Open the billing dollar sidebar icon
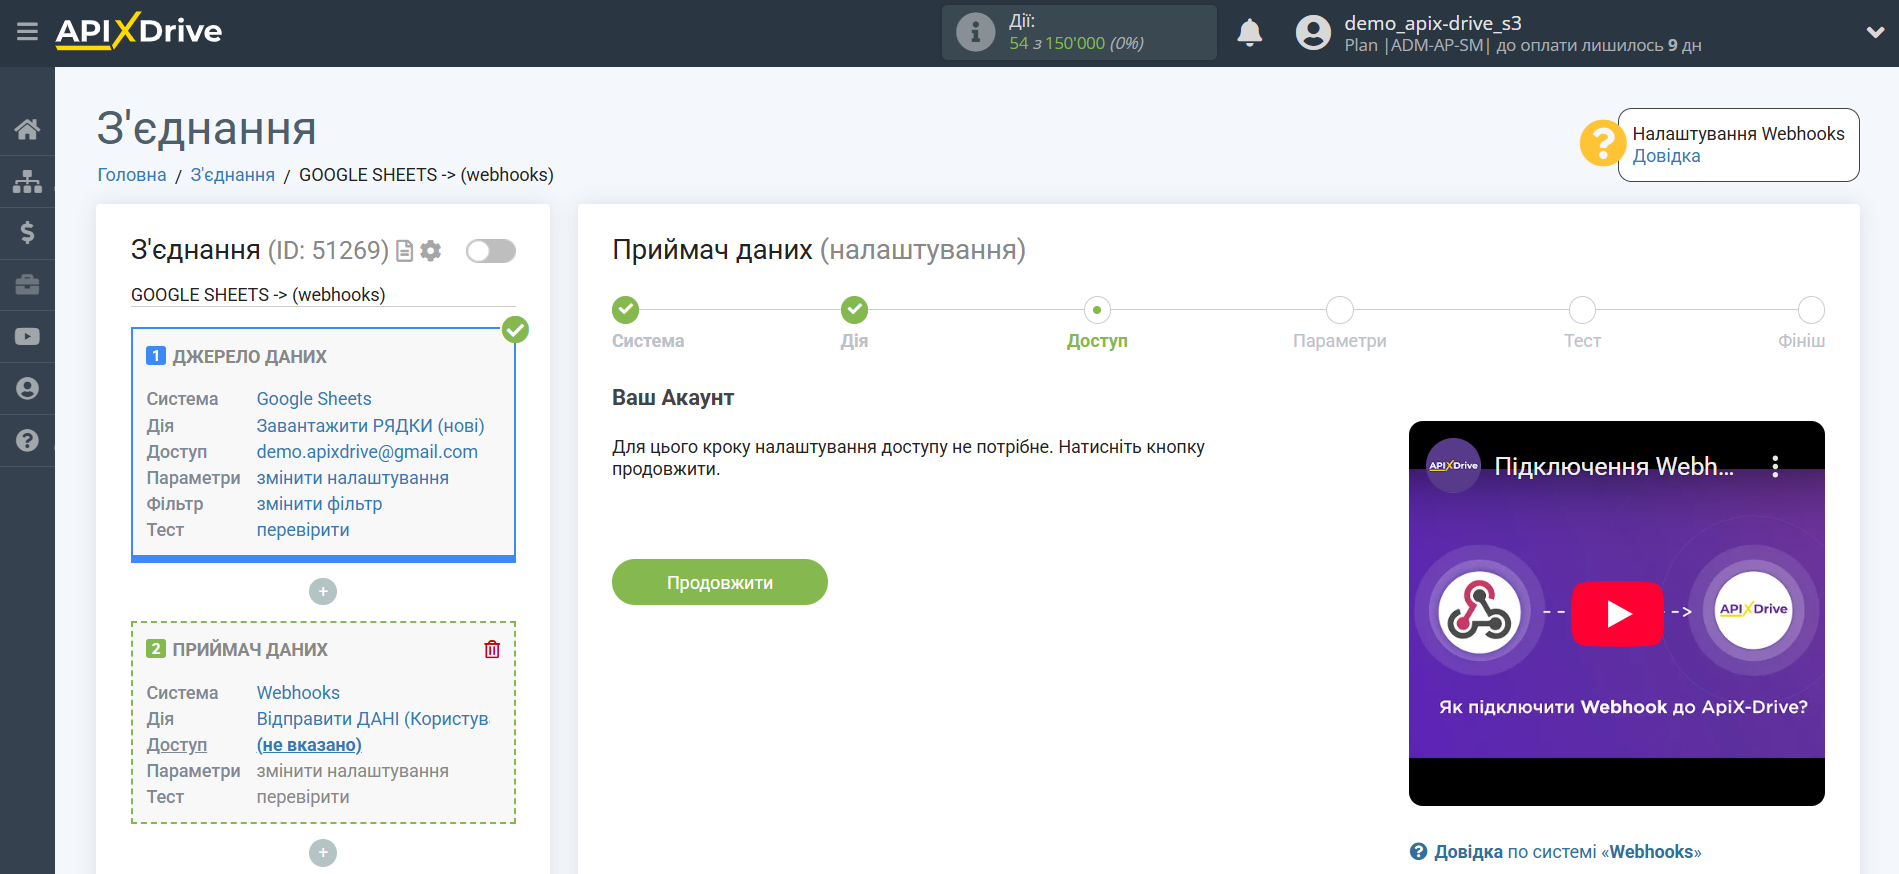 [x=27, y=233]
